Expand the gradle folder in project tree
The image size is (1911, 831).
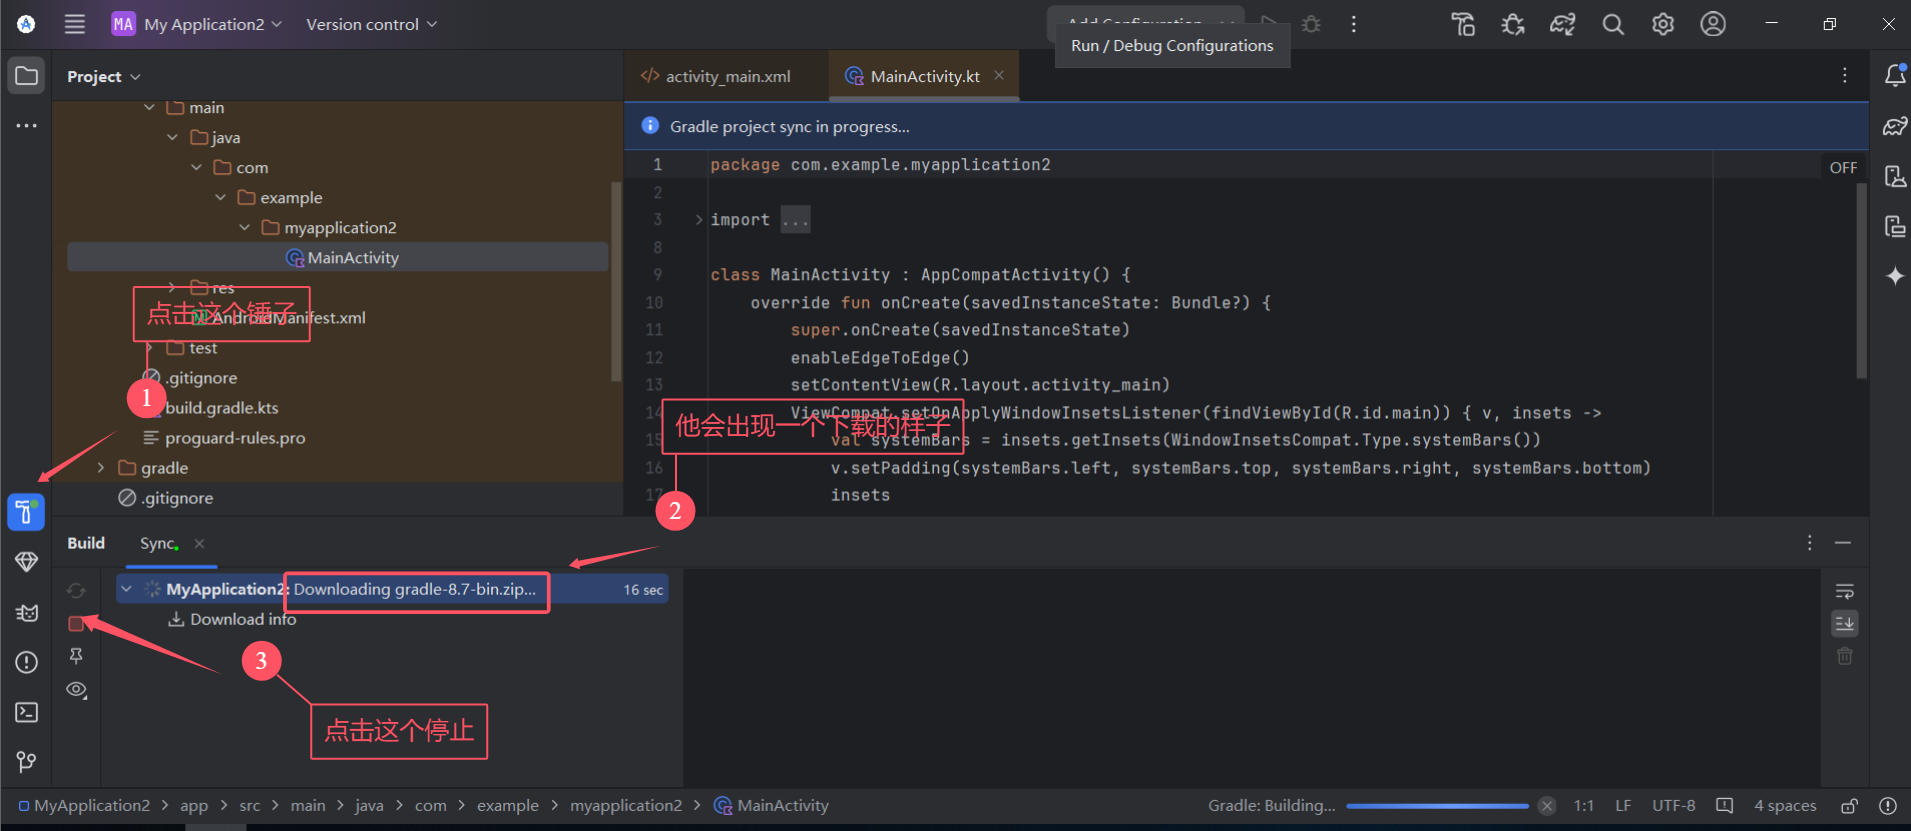(101, 468)
